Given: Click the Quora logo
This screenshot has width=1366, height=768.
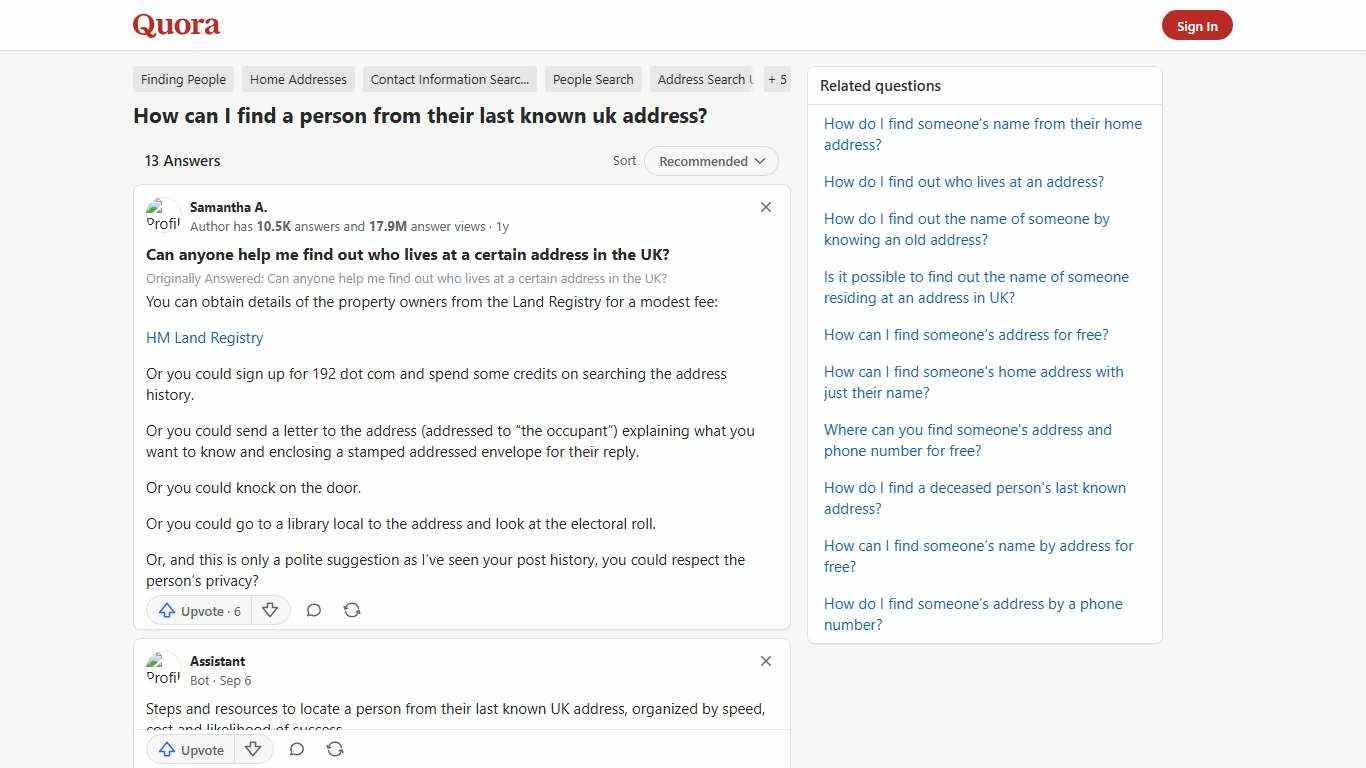Looking at the screenshot, I should pos(175,25).
